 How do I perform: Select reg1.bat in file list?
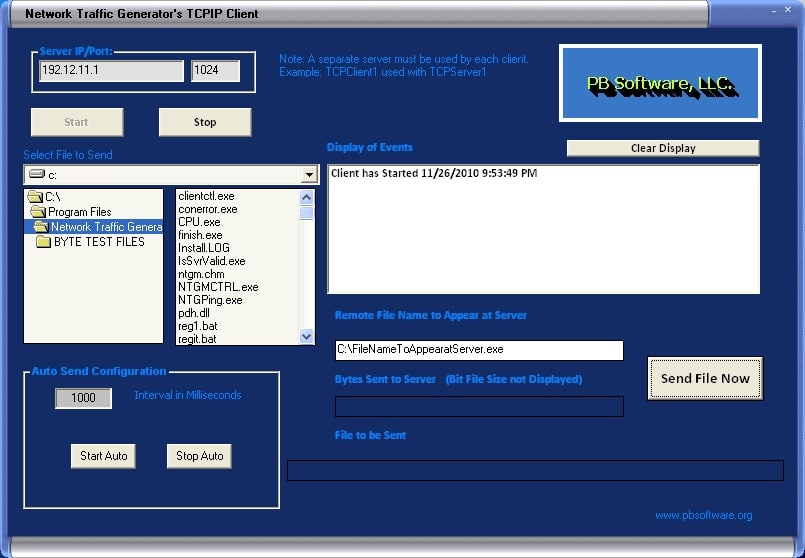(x=198, y=326)
